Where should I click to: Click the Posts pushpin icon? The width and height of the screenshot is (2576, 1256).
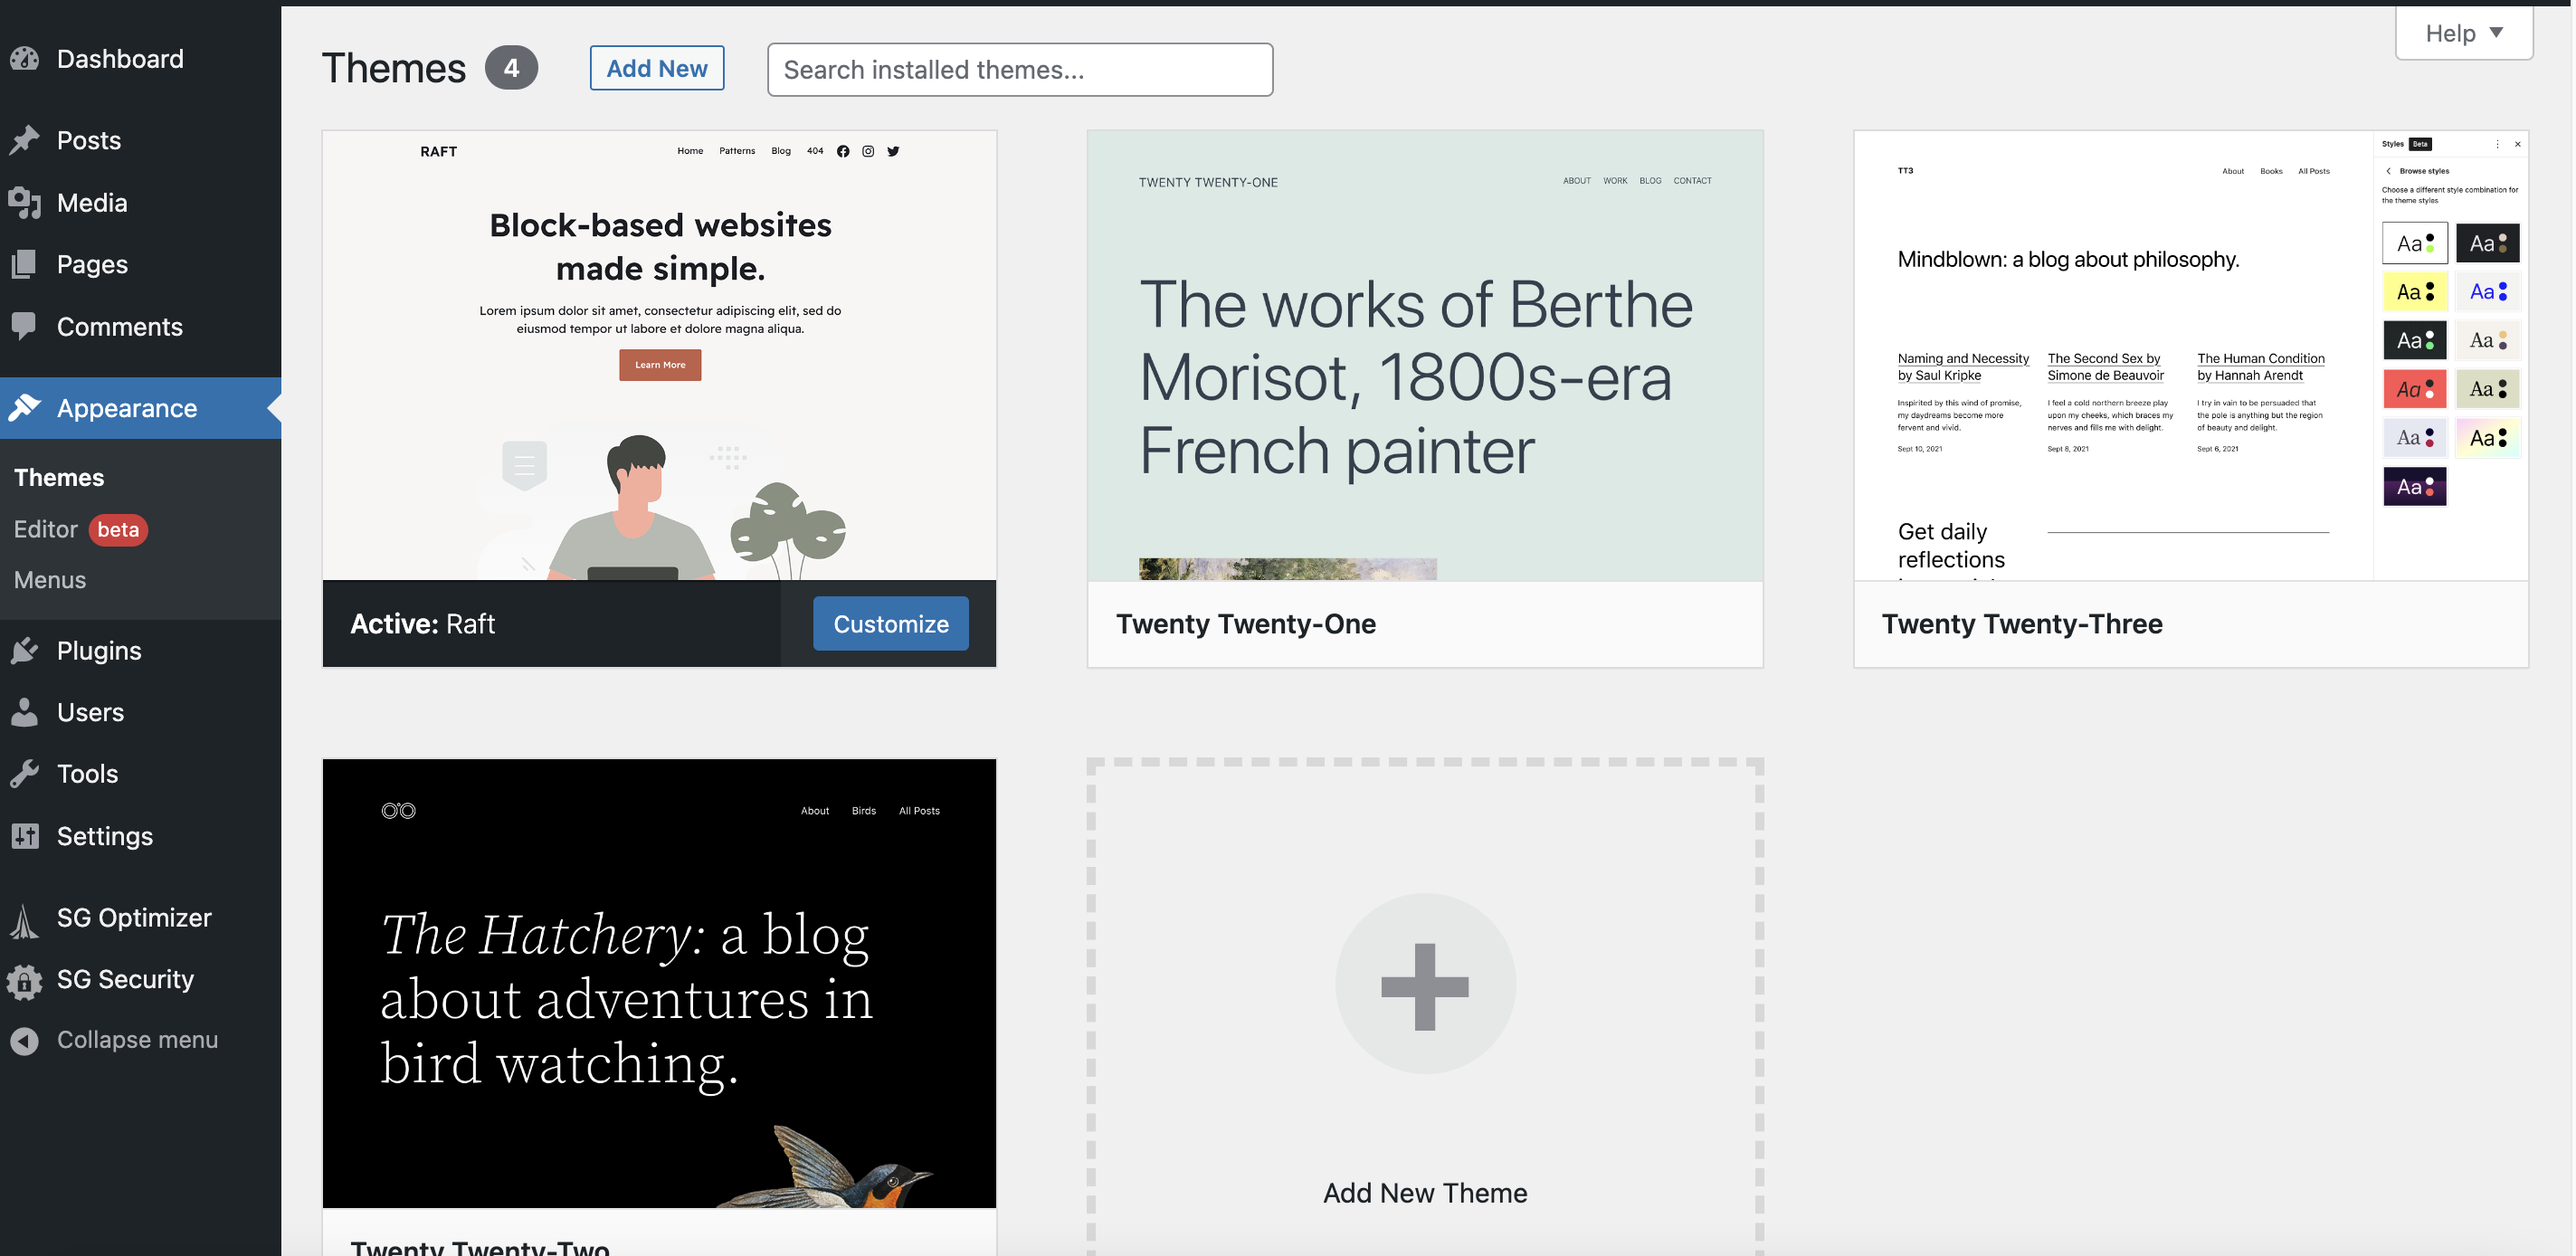click(25, 140)
